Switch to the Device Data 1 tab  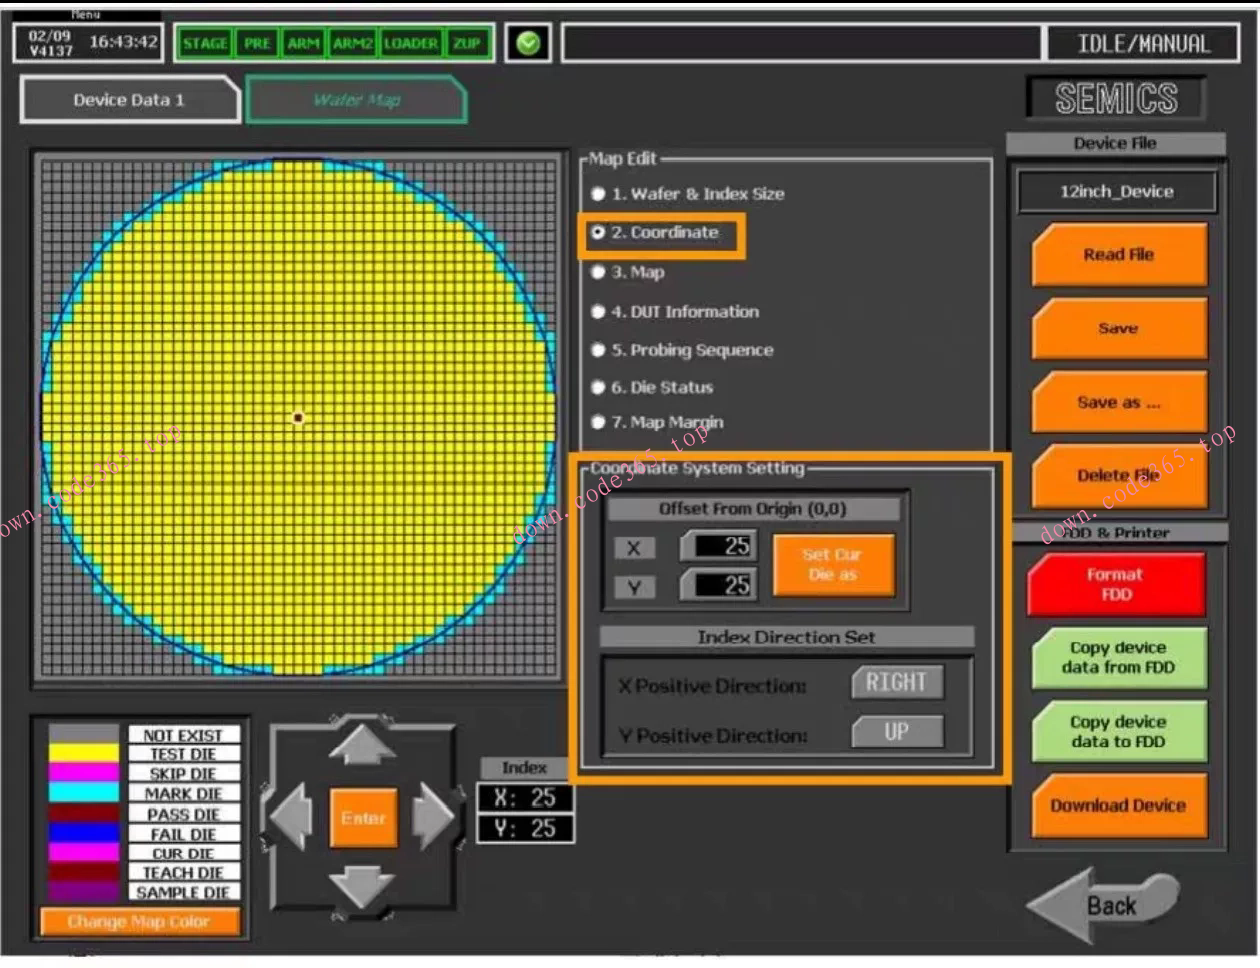128,100
